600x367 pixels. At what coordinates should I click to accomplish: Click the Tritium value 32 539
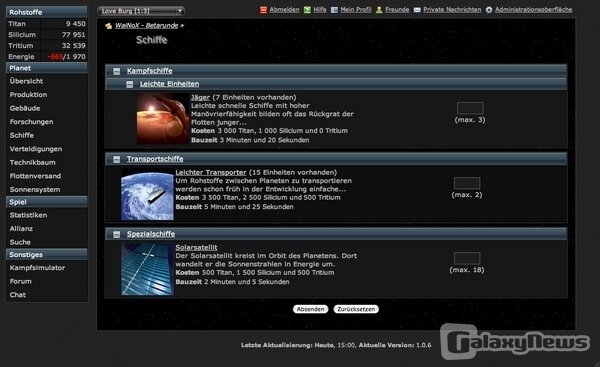click(x=73, y=46)
